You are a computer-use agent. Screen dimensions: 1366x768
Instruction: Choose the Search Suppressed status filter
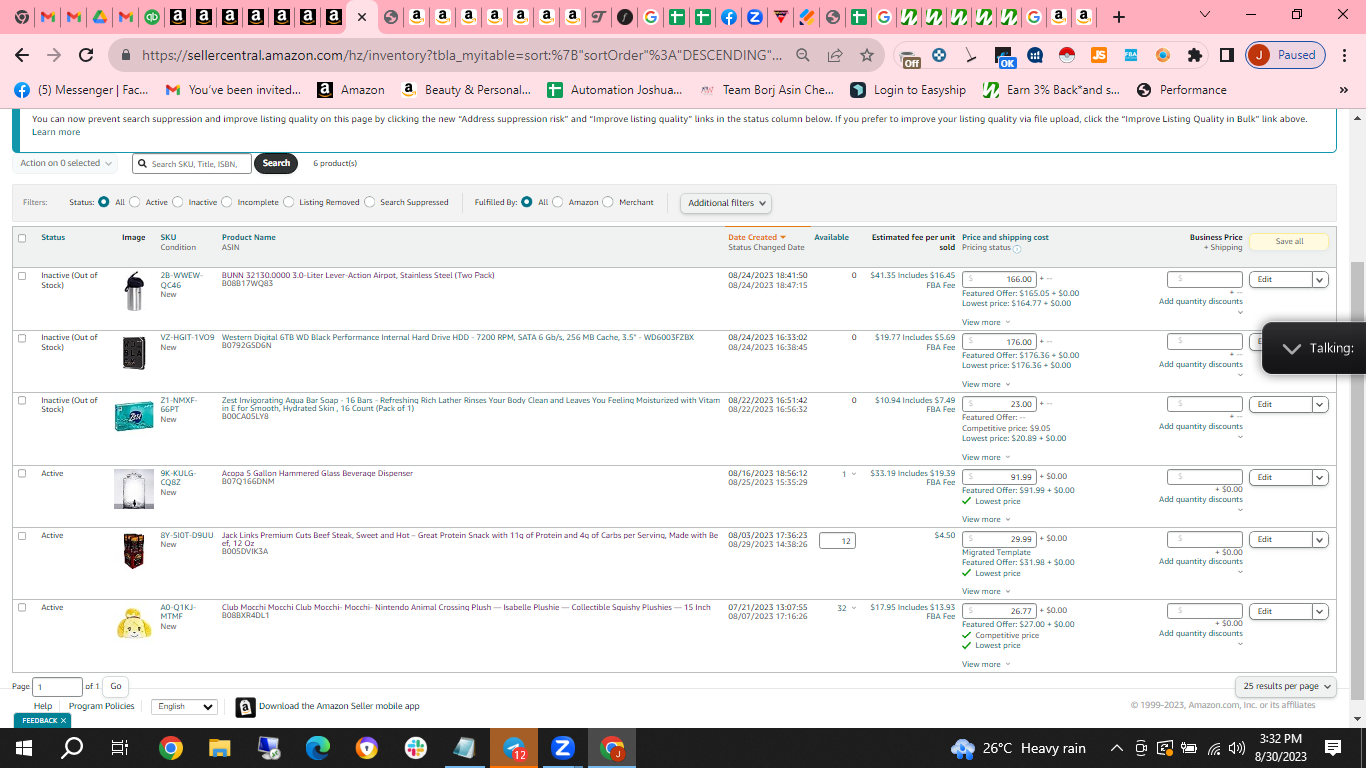(370, 202)
